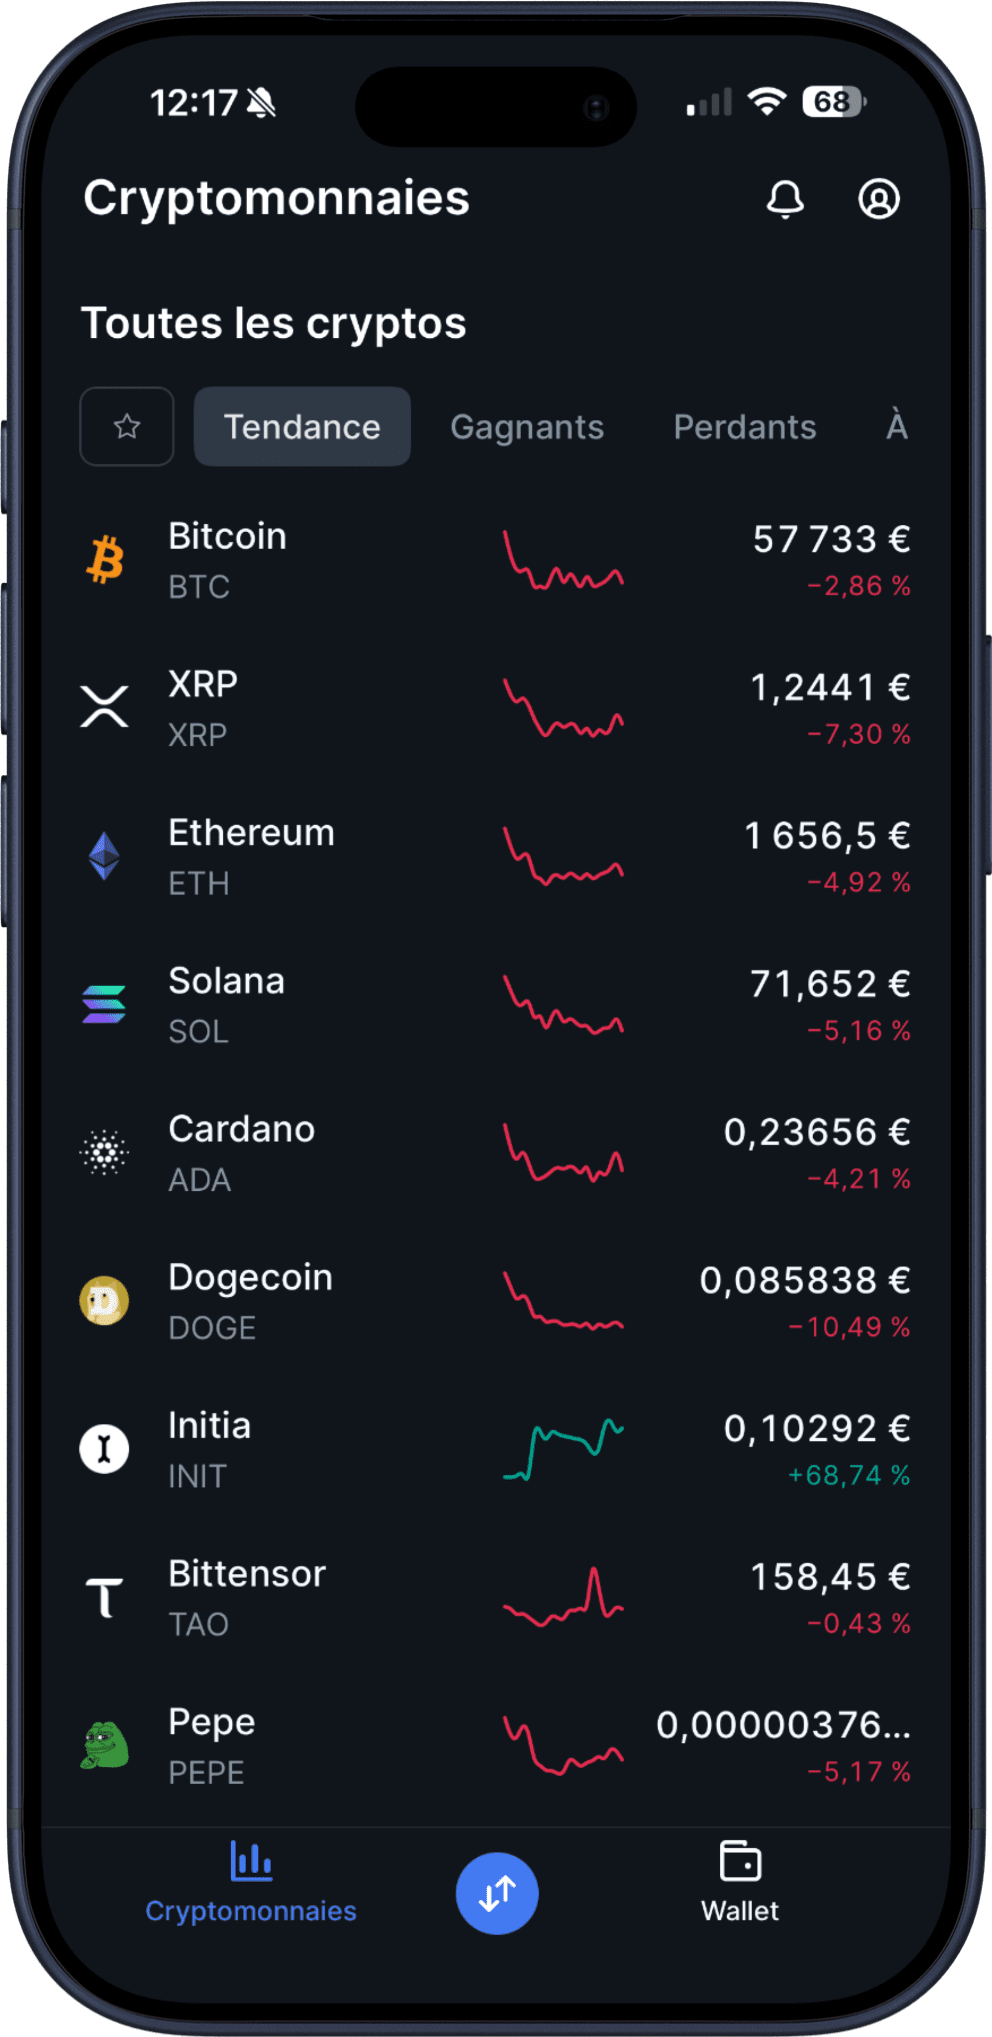Tap the Ethereum logo icon

105,856
